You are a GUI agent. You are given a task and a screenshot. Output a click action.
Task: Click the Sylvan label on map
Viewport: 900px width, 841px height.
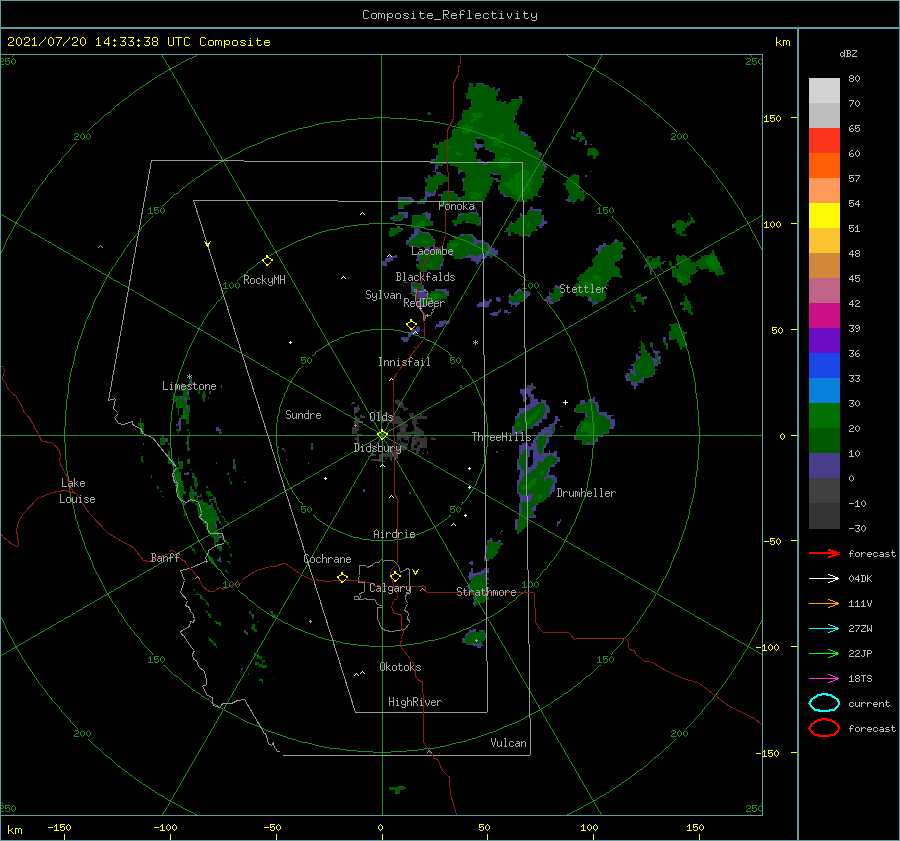click(x=383, y=295)
